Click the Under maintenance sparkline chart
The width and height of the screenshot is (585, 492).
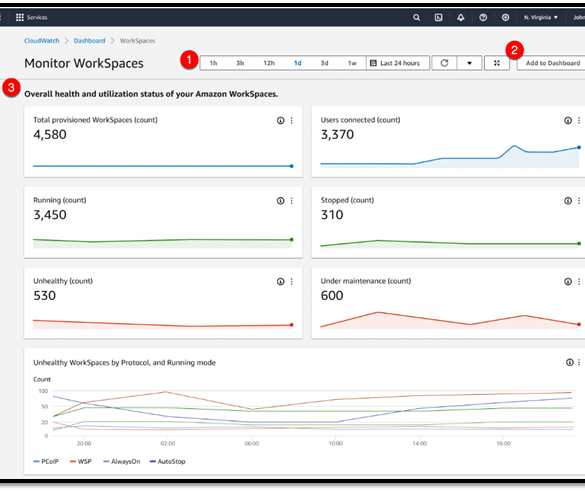pos(450,320)
